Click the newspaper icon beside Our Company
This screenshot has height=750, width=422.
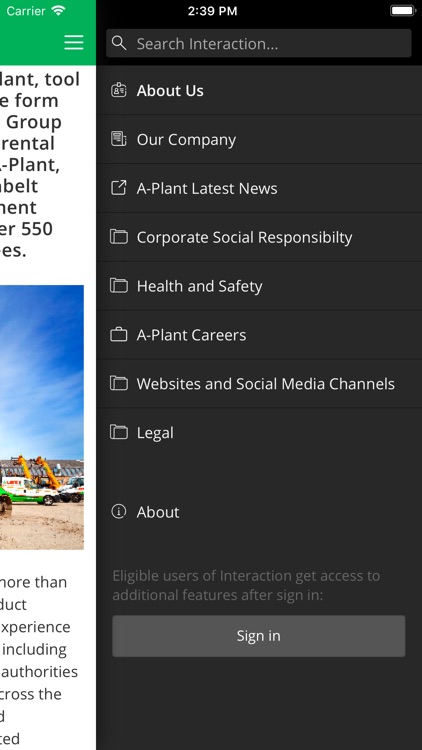[119, 139]
